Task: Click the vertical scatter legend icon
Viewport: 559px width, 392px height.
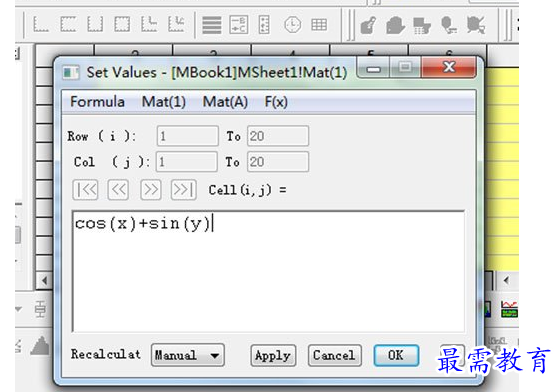Action: 264,25
